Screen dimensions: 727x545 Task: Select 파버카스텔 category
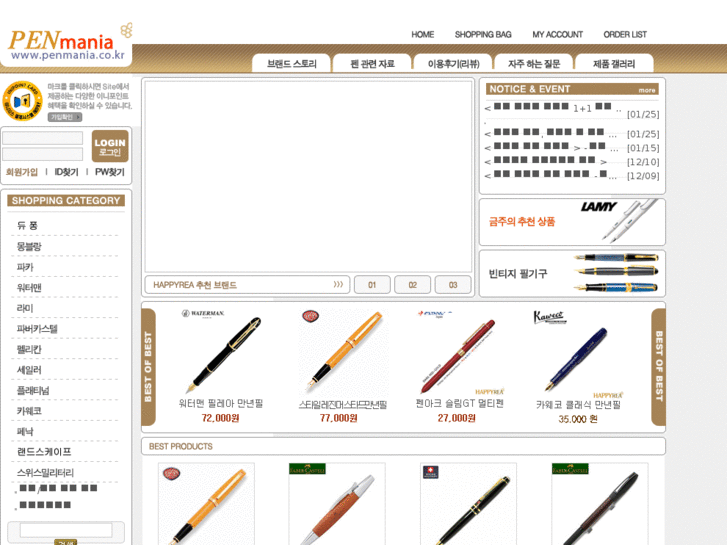tap(37, 329)
